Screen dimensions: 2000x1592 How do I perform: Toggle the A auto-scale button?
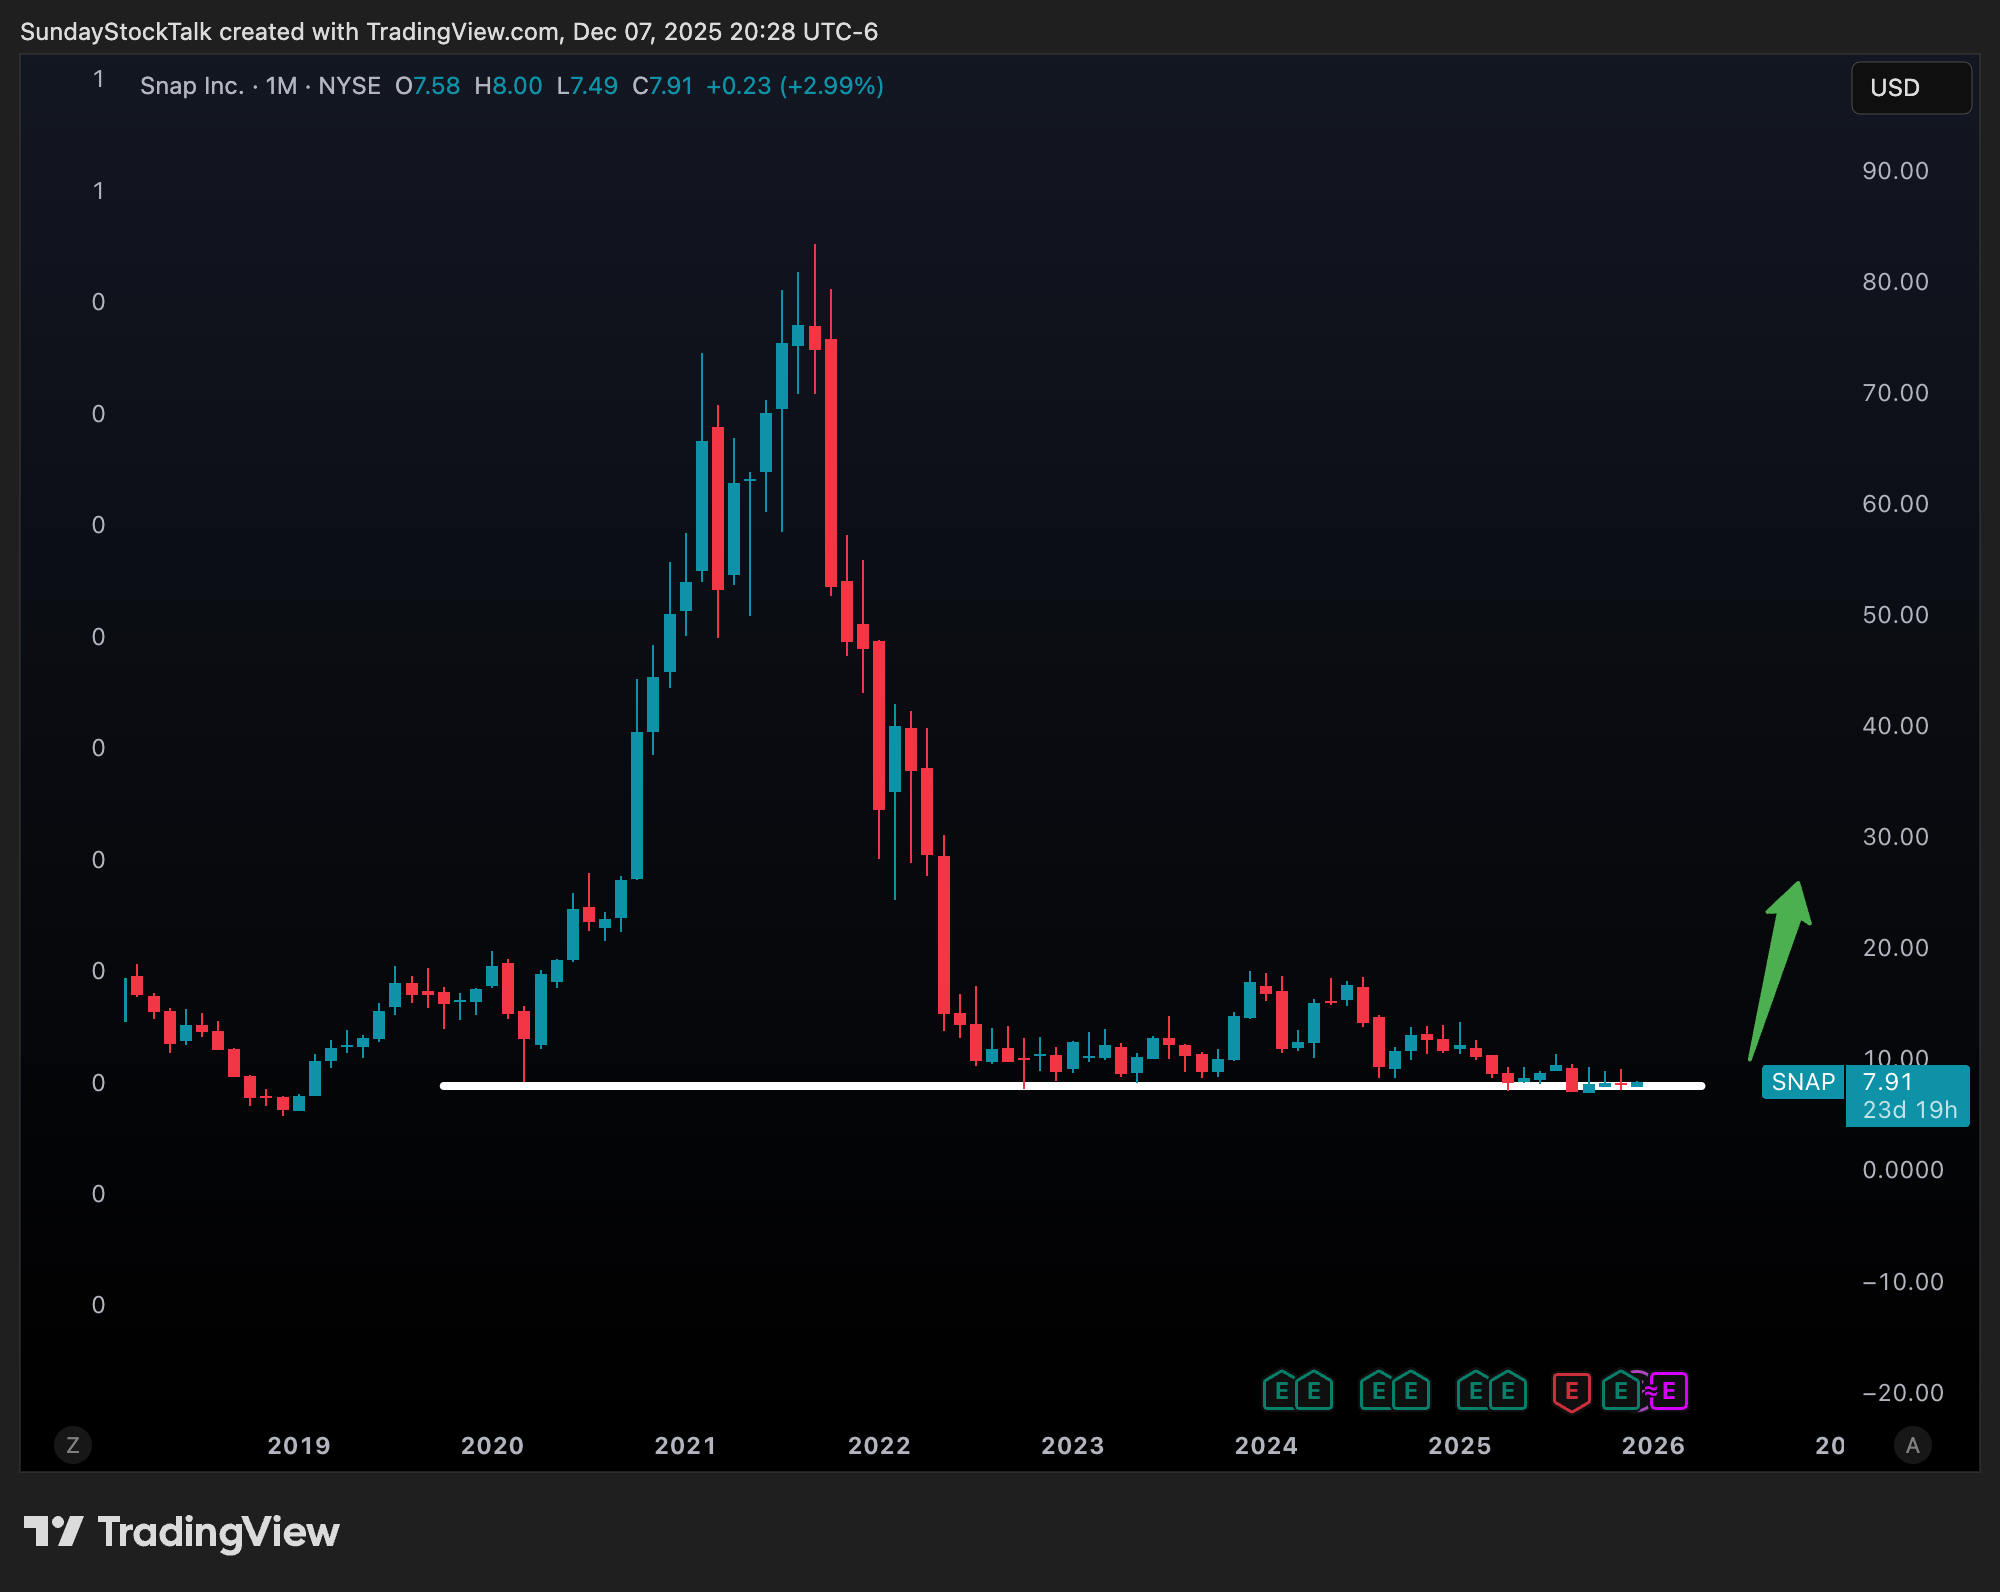click(1912, 1445)
